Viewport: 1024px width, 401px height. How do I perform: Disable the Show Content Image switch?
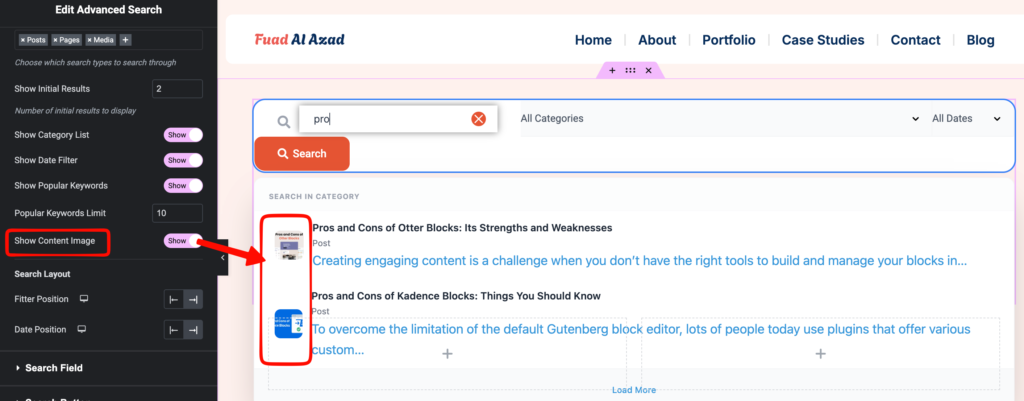pyautogui.click(x=182, y=241)
